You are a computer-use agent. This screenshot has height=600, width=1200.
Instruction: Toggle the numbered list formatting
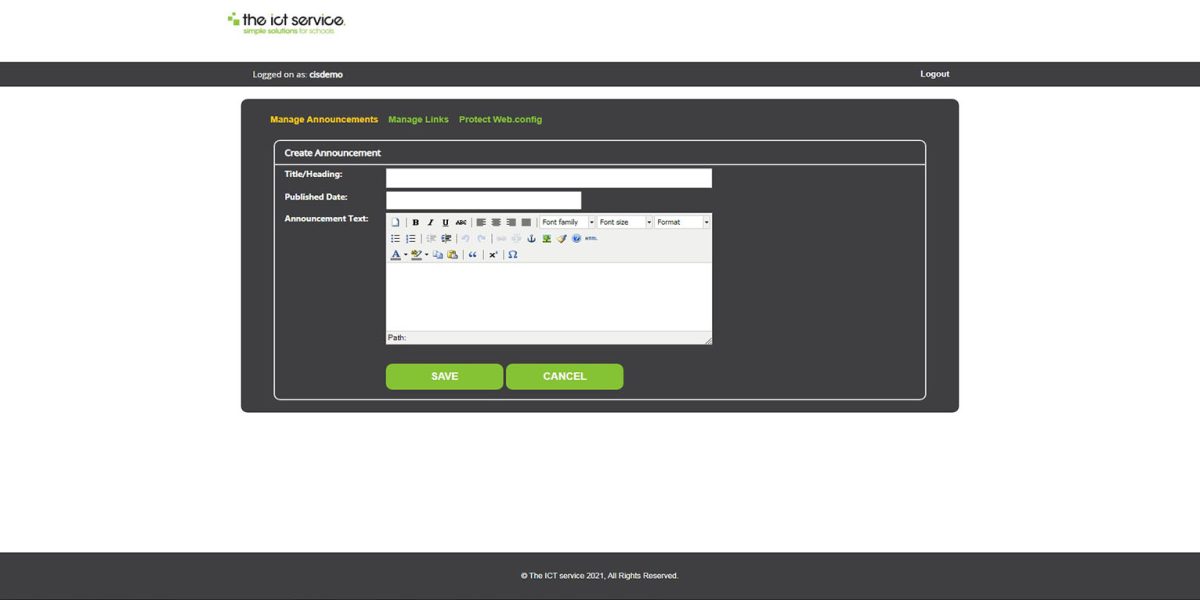[x=411, y=239]
